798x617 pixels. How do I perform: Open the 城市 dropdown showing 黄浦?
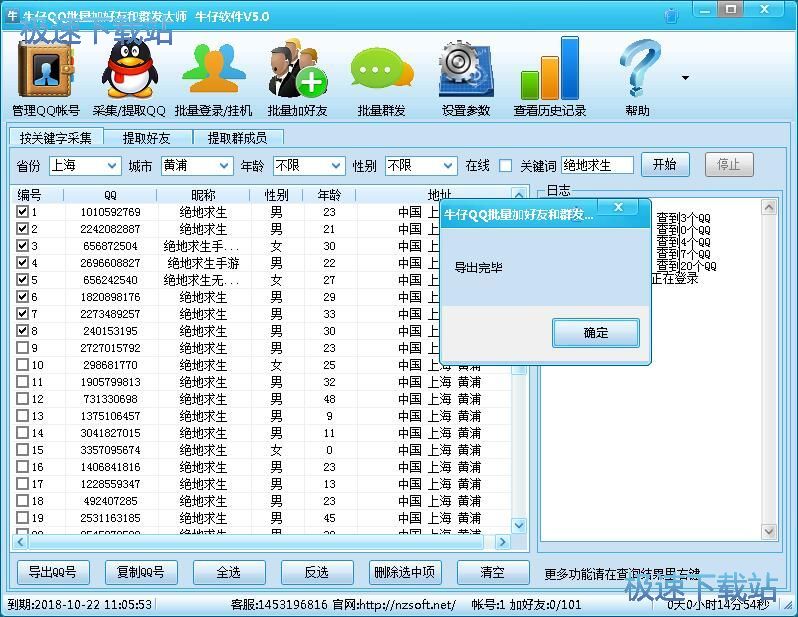197,165
